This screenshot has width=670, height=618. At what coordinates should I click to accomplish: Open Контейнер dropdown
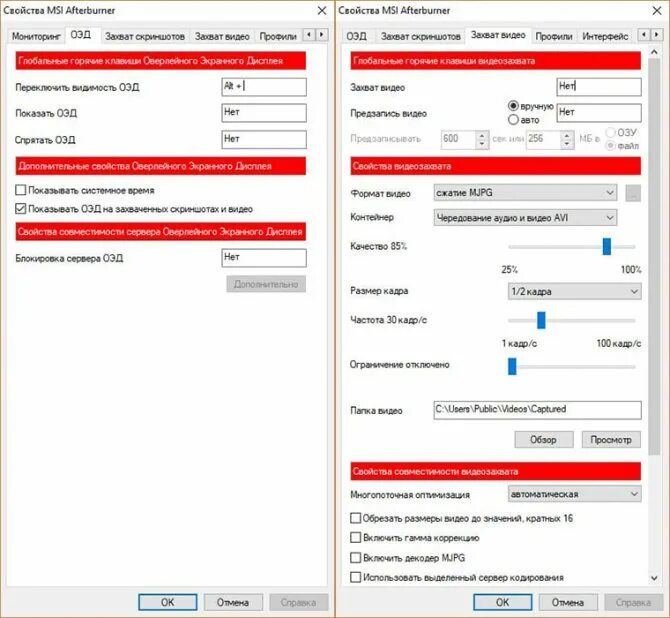click(x=525, y=218)
